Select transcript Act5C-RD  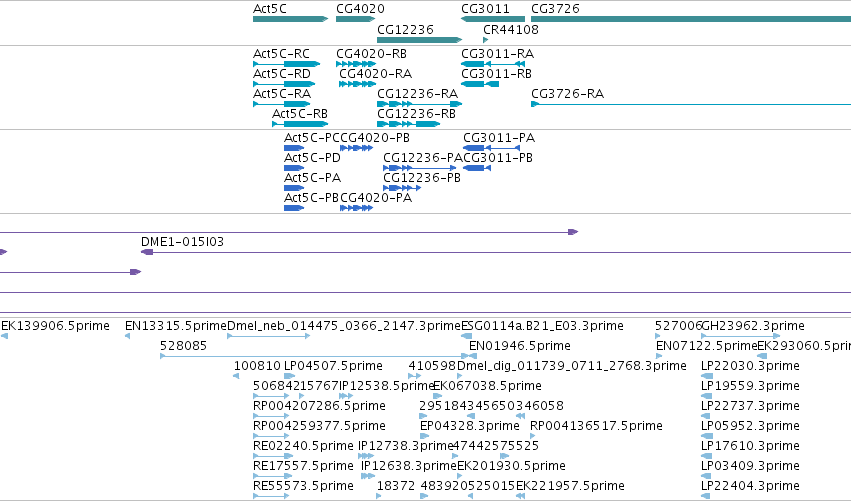pyautogui.click(x=284, y=84)
